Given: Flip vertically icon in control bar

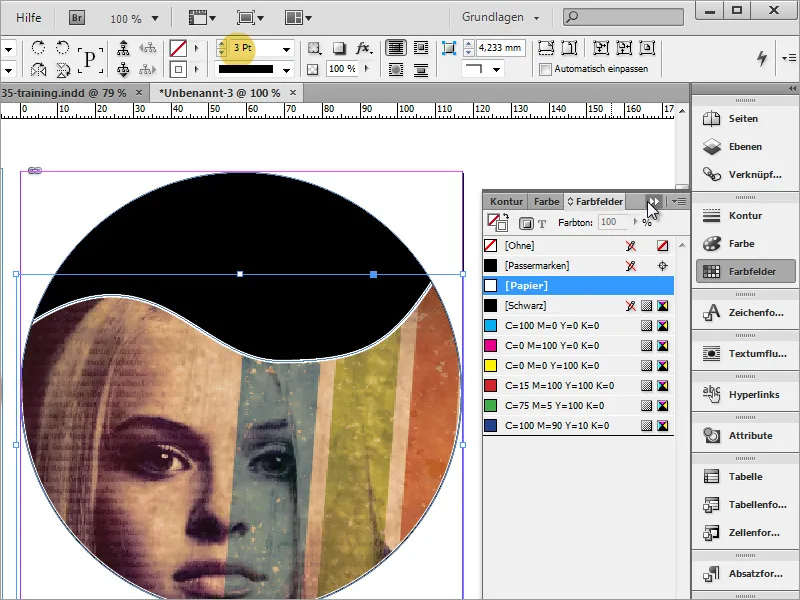Looking at the screenshot, I should click(x=63, y=69).
